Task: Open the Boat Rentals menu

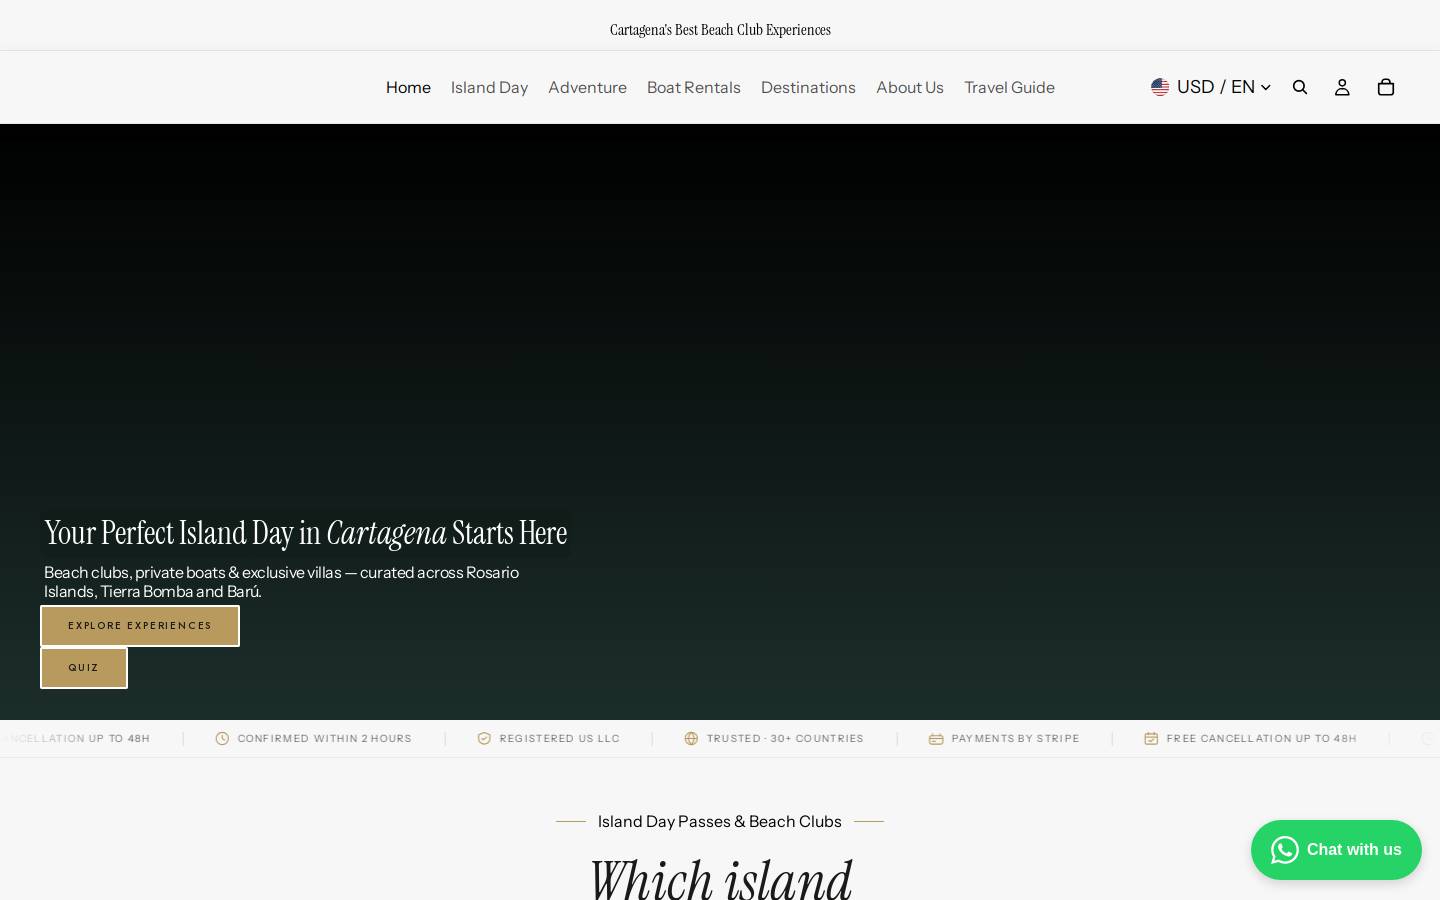Action: coord(694,87)
